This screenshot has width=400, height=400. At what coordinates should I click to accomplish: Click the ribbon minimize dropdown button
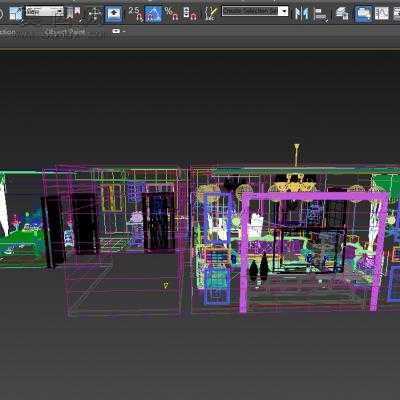116,31
